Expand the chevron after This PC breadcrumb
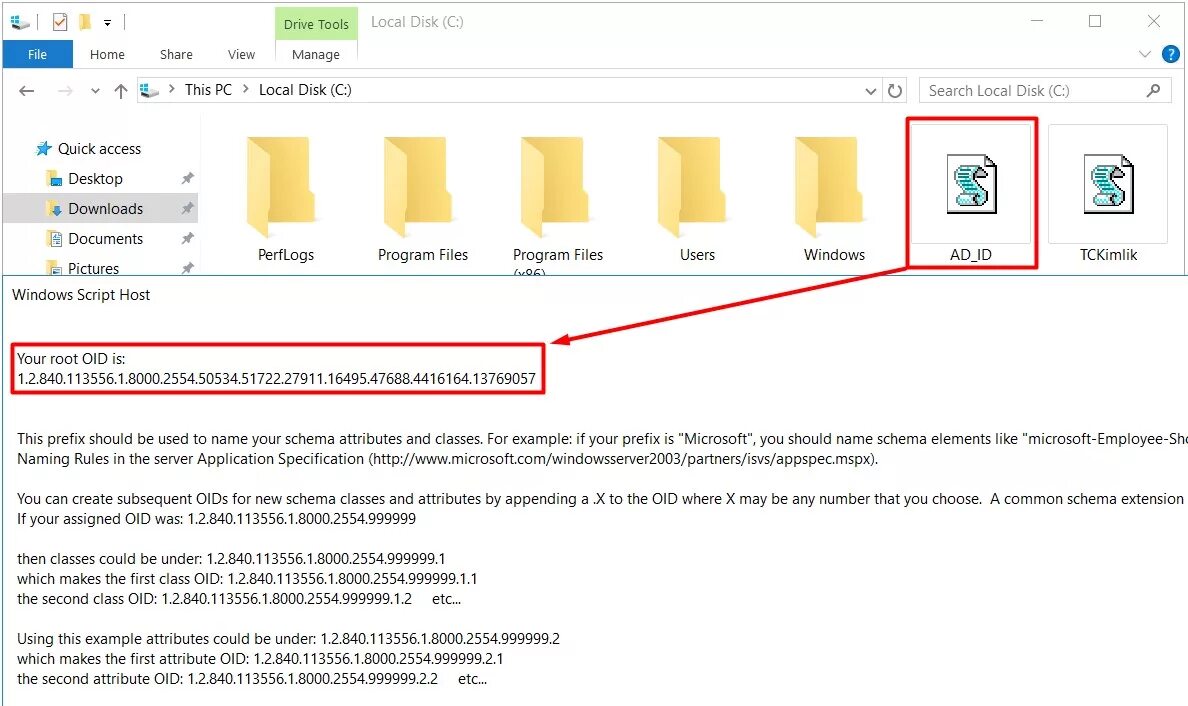1188x706 pixels. [x=245, y=89]
